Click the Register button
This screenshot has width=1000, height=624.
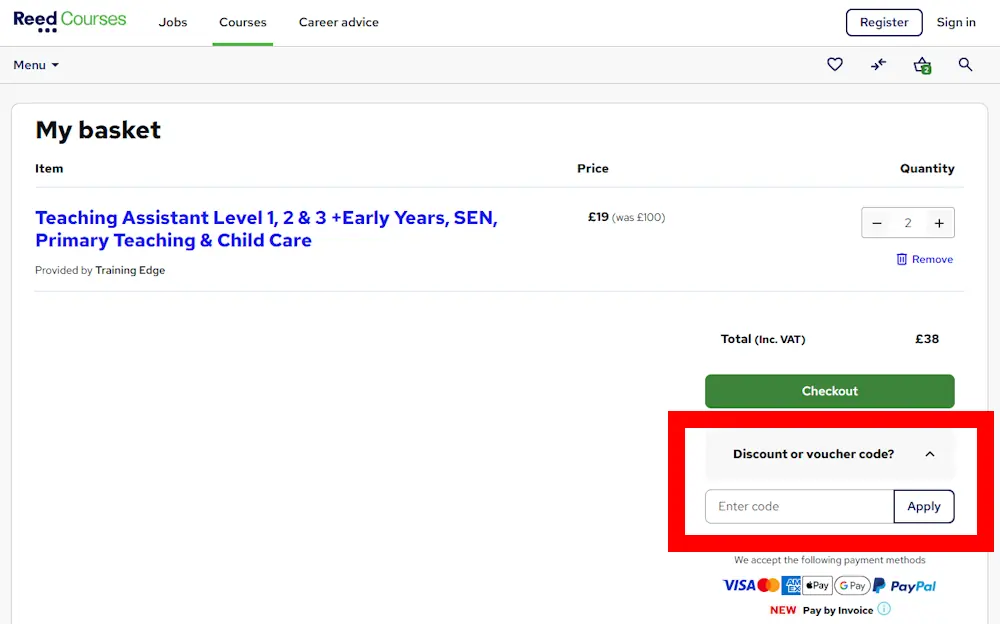point(884,22)
